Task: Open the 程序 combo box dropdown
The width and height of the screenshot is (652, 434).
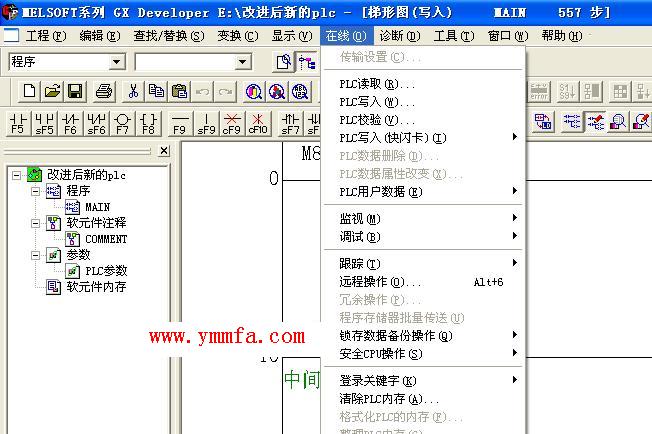Action: pos(117,62)
